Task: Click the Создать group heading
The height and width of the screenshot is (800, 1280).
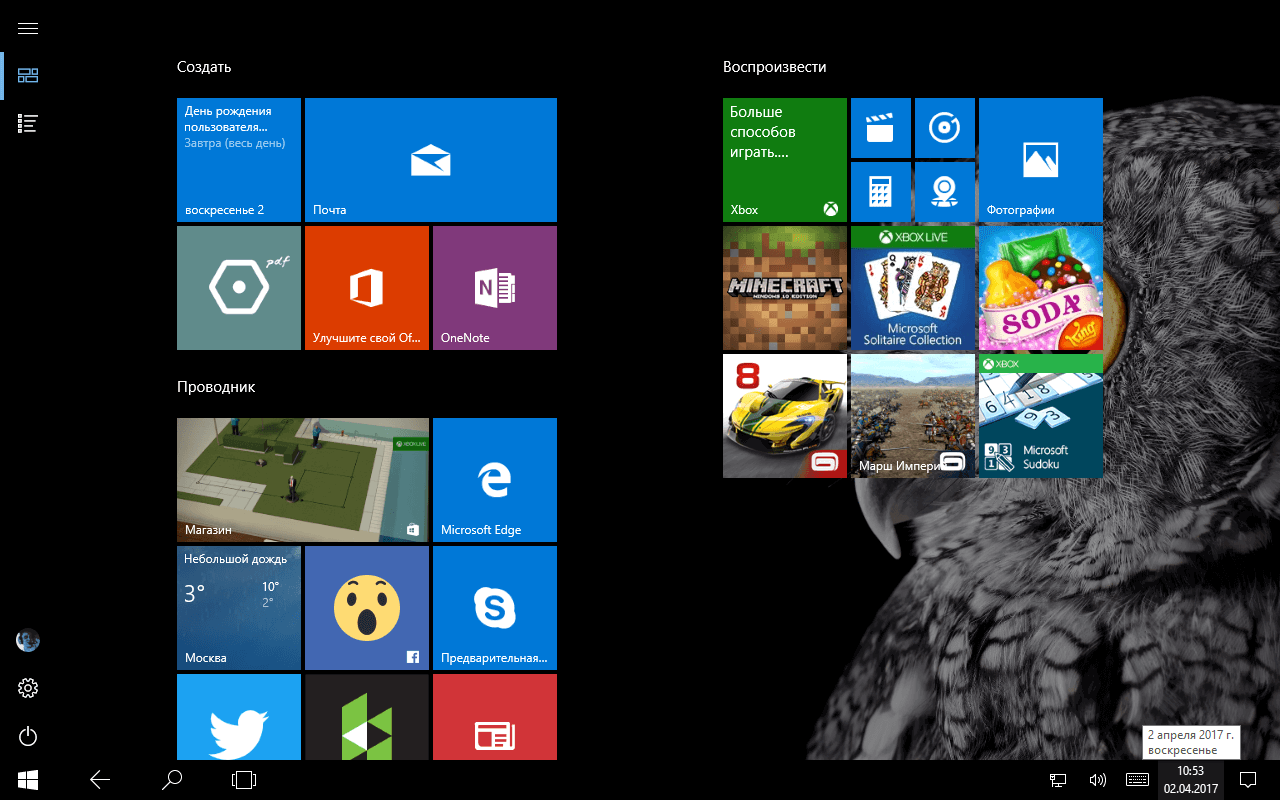Action: click(204, 67)
